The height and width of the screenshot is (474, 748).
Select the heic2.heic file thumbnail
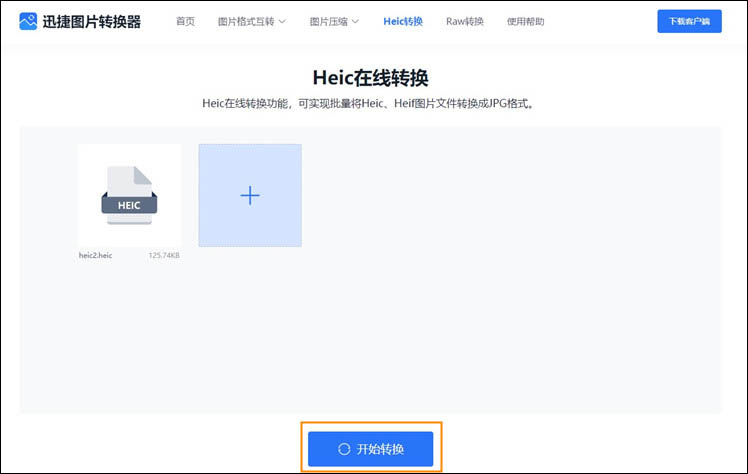click(x=130, y=196)
